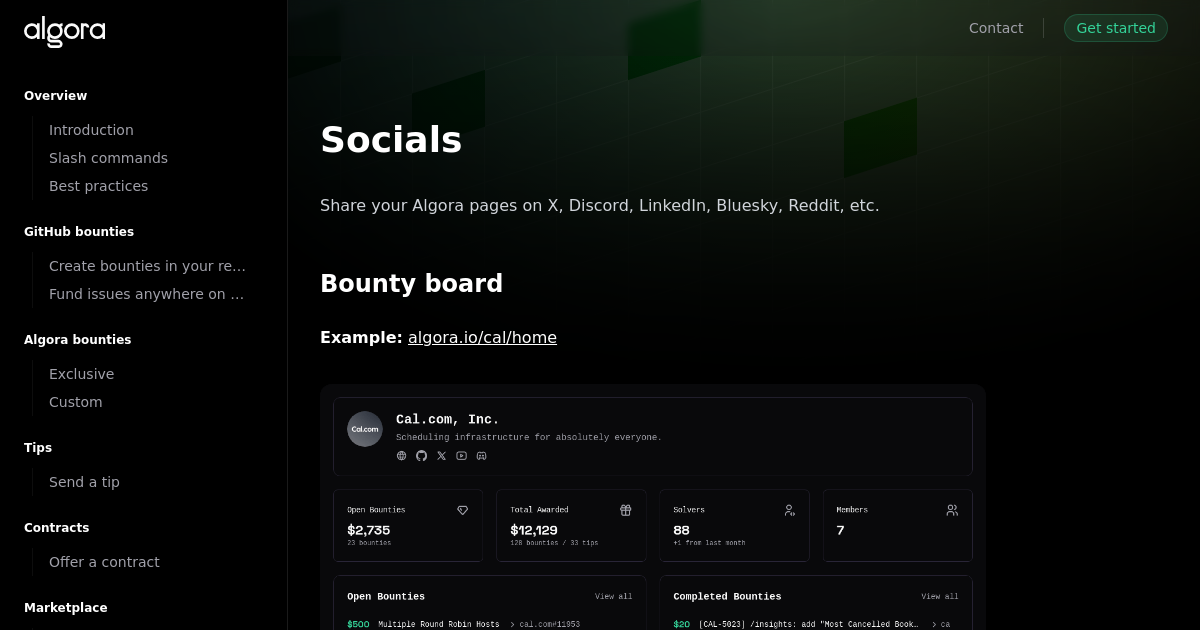This screenshot has height=630, width=1200.
Task: Open the Offer a contract page
Action: 104,562
